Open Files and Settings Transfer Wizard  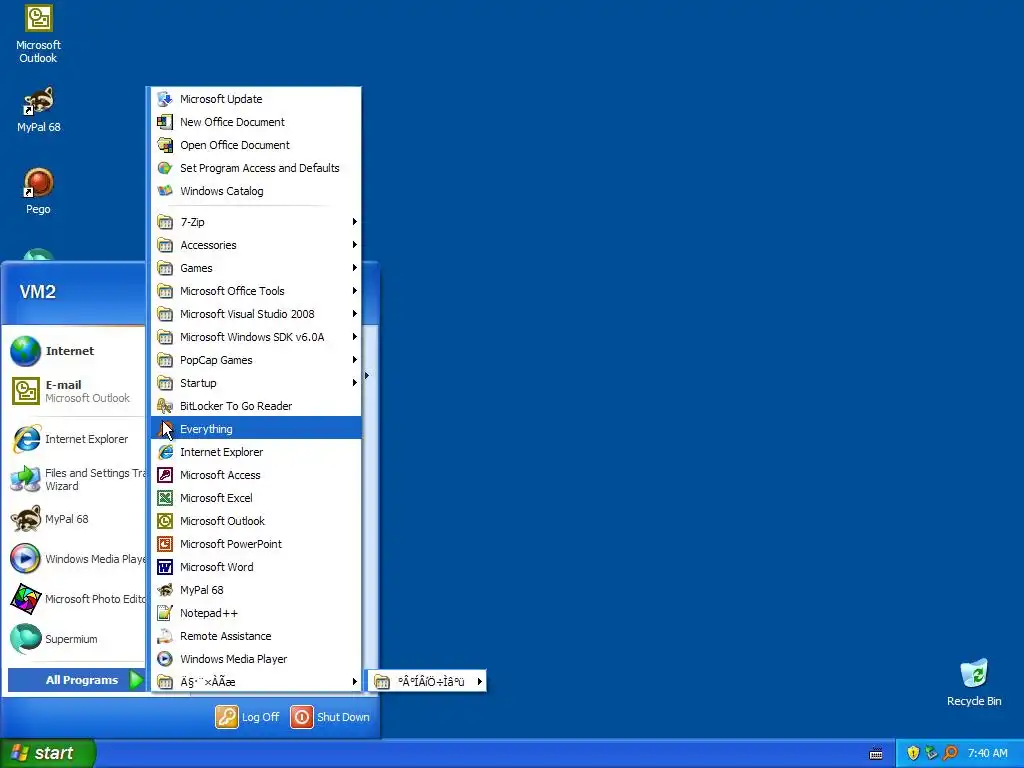click(x=76, y=479)
